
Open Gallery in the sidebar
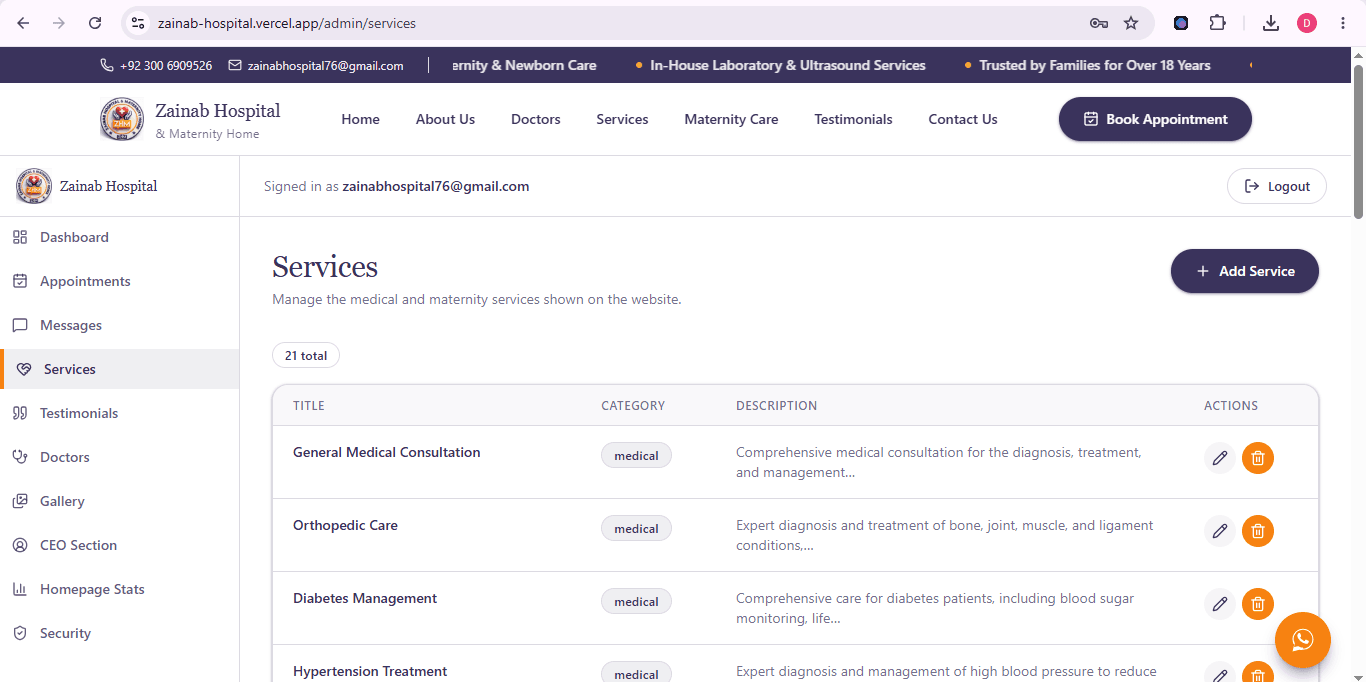click(x=120, y=501)
